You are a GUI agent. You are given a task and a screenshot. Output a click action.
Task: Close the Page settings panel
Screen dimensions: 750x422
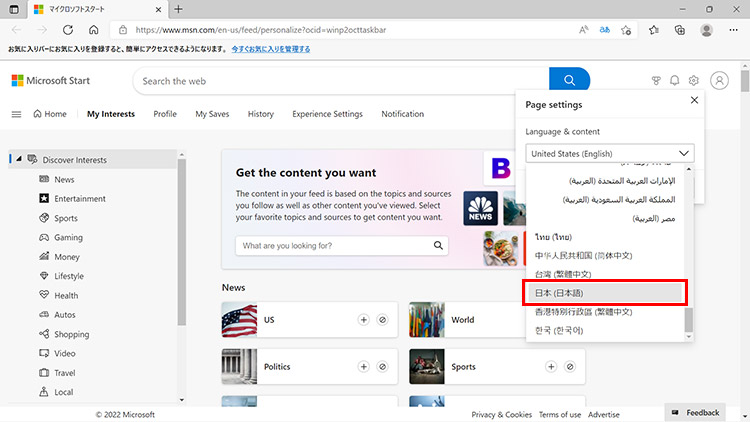click(x=695, y=101)
